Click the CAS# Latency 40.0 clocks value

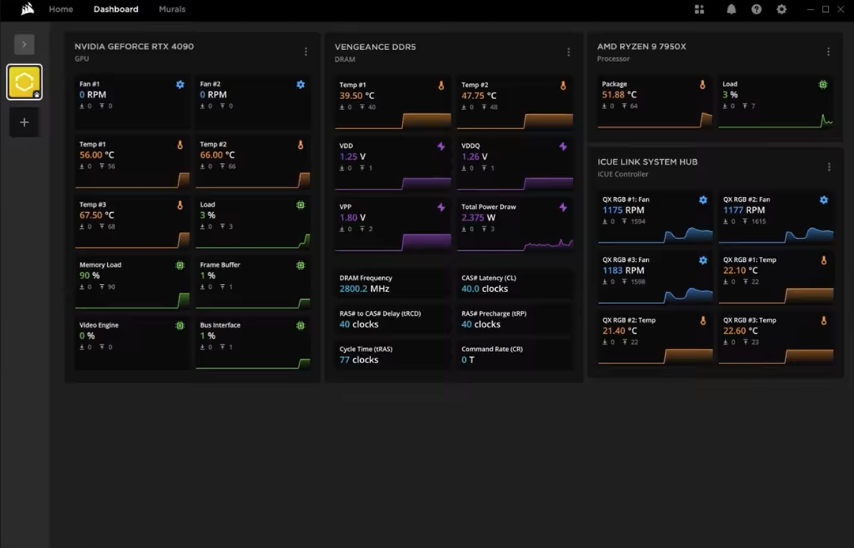pos(485,289)
